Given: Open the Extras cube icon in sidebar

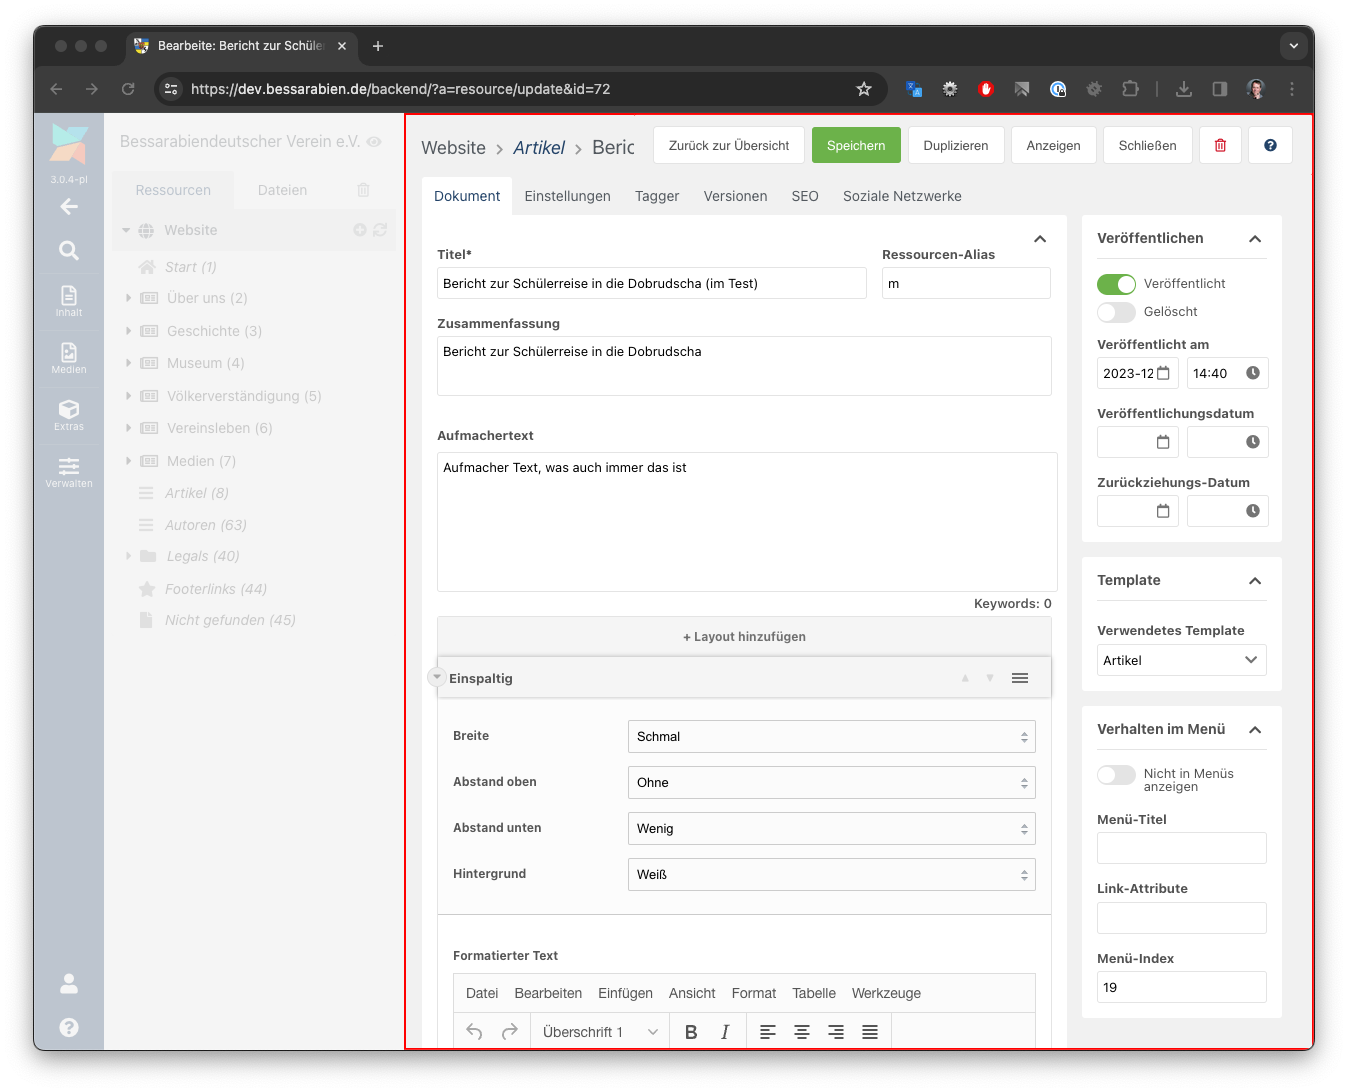Looking at the screenshot, I should (69, 414).
